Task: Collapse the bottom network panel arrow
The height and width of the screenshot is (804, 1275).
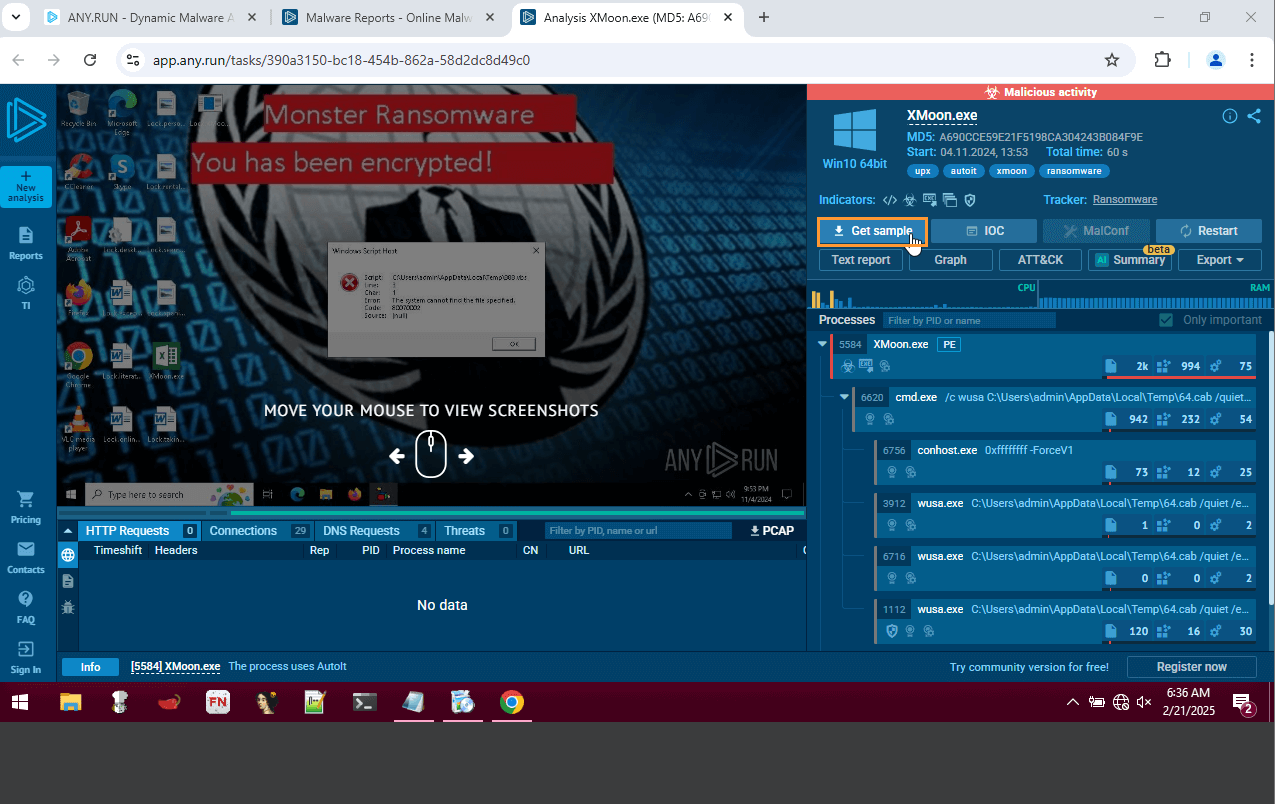Action: point(68,531)
